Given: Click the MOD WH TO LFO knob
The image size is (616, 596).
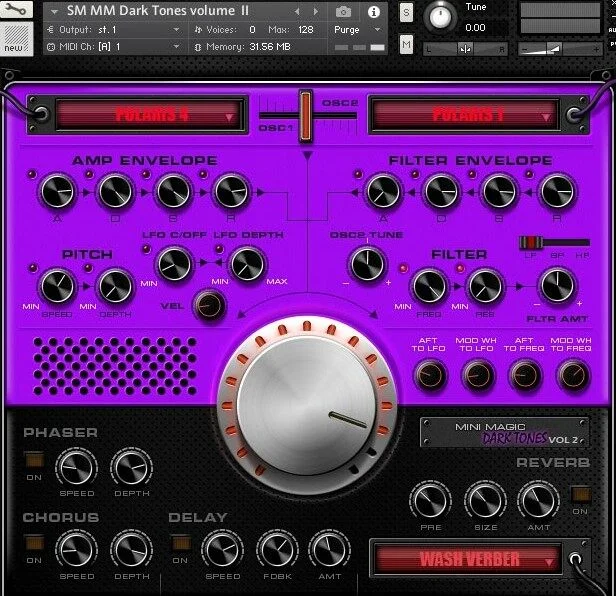Looking at the screenshot, I should click(478, 375).
